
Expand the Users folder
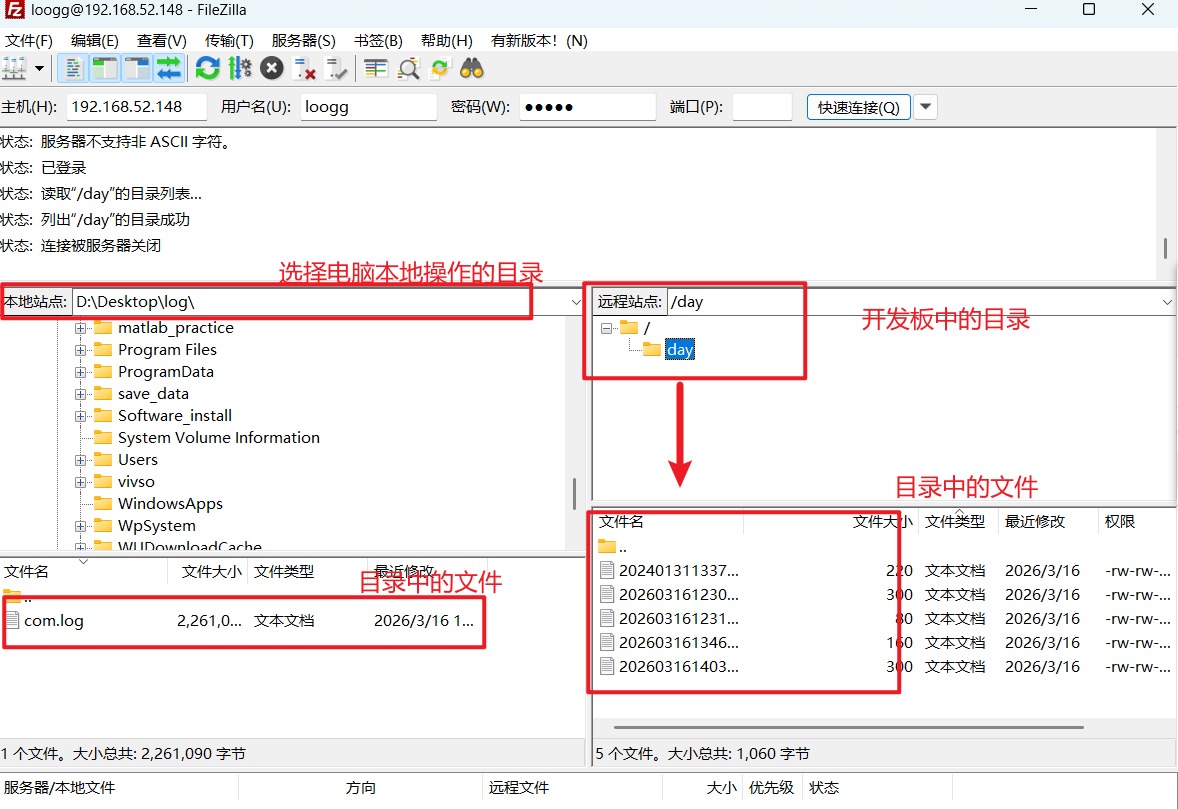(x=80, y=460)
